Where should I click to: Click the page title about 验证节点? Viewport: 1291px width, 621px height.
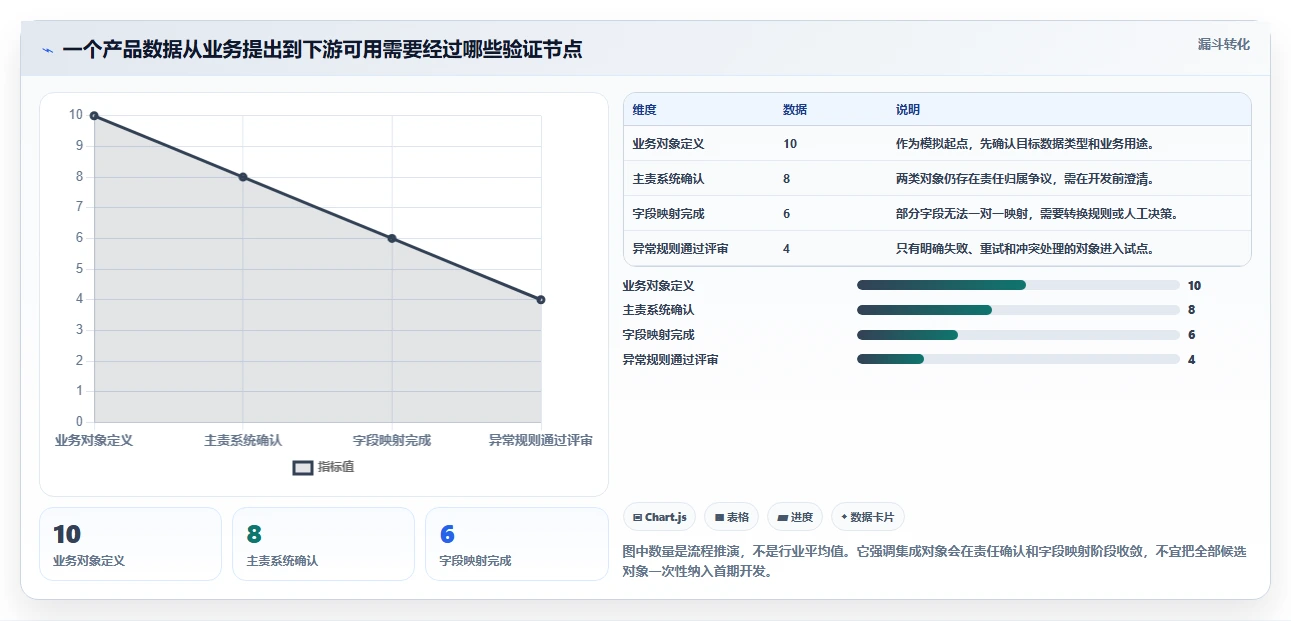coord(322,49)
